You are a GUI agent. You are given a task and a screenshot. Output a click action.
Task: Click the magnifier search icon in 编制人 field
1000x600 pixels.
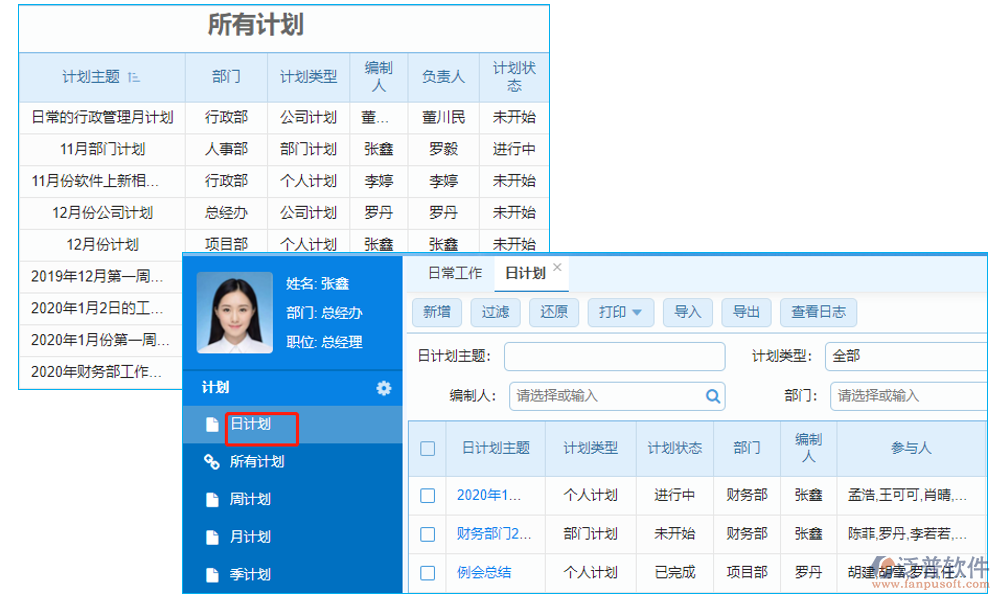coord(712,396)
